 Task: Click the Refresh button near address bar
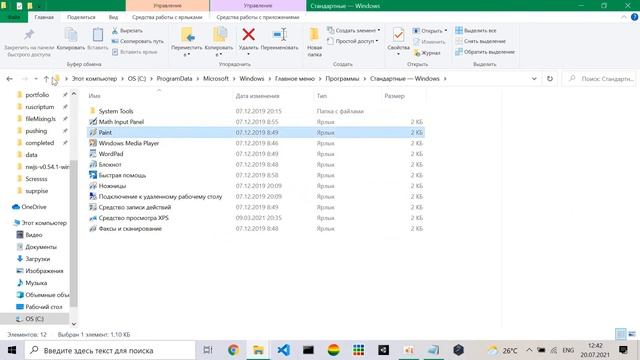pyautogui.click(x=550, y=79)
